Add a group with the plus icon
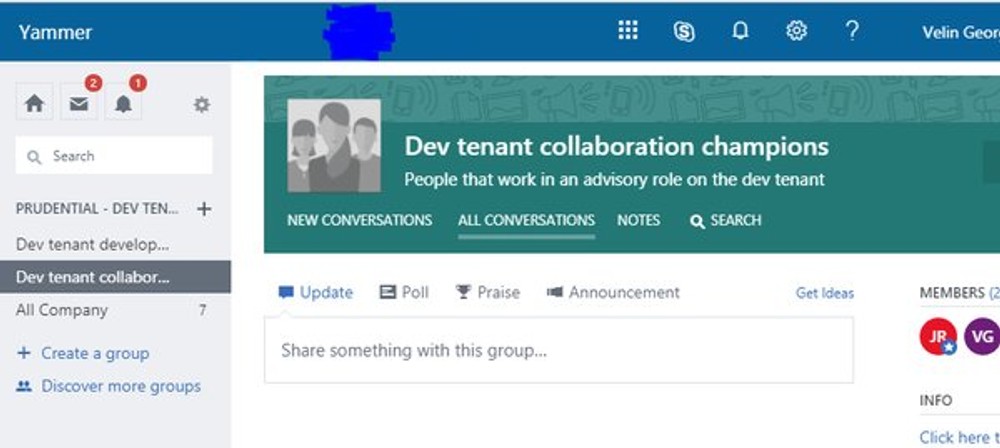The height and width of the screenshot is (448, 1000). [204, 209]
